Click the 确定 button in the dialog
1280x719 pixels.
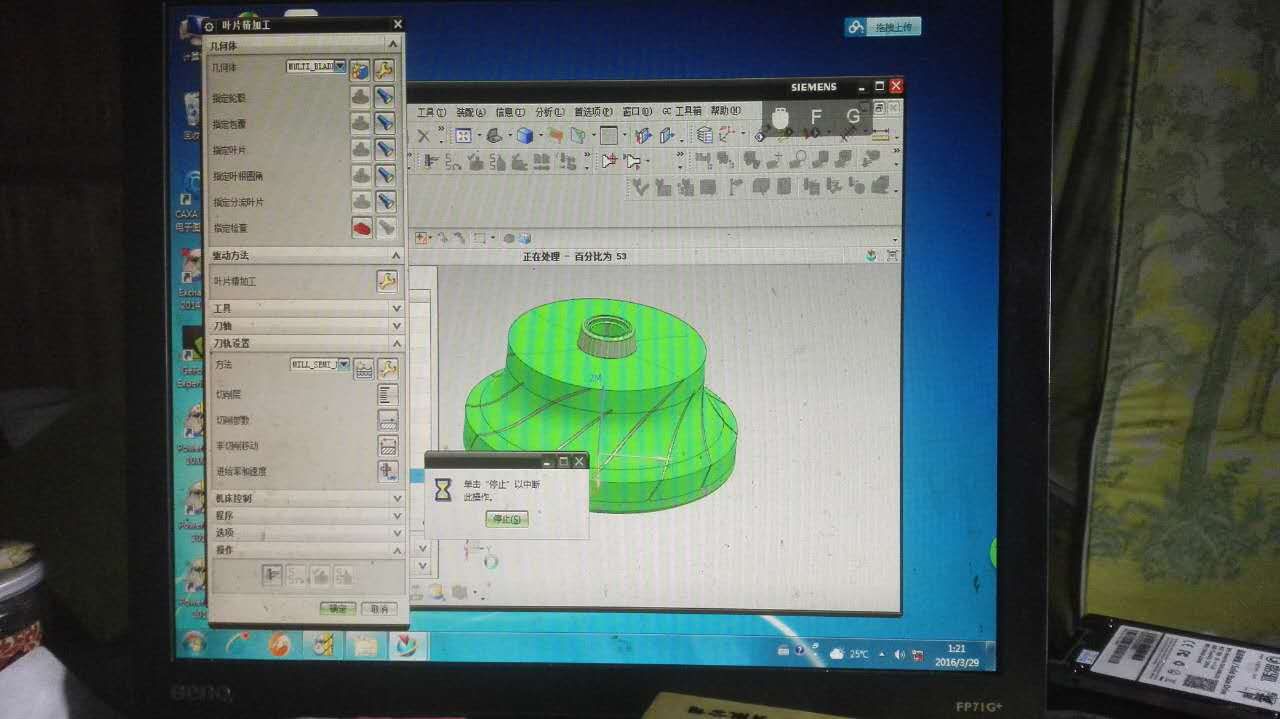[338, 608]
